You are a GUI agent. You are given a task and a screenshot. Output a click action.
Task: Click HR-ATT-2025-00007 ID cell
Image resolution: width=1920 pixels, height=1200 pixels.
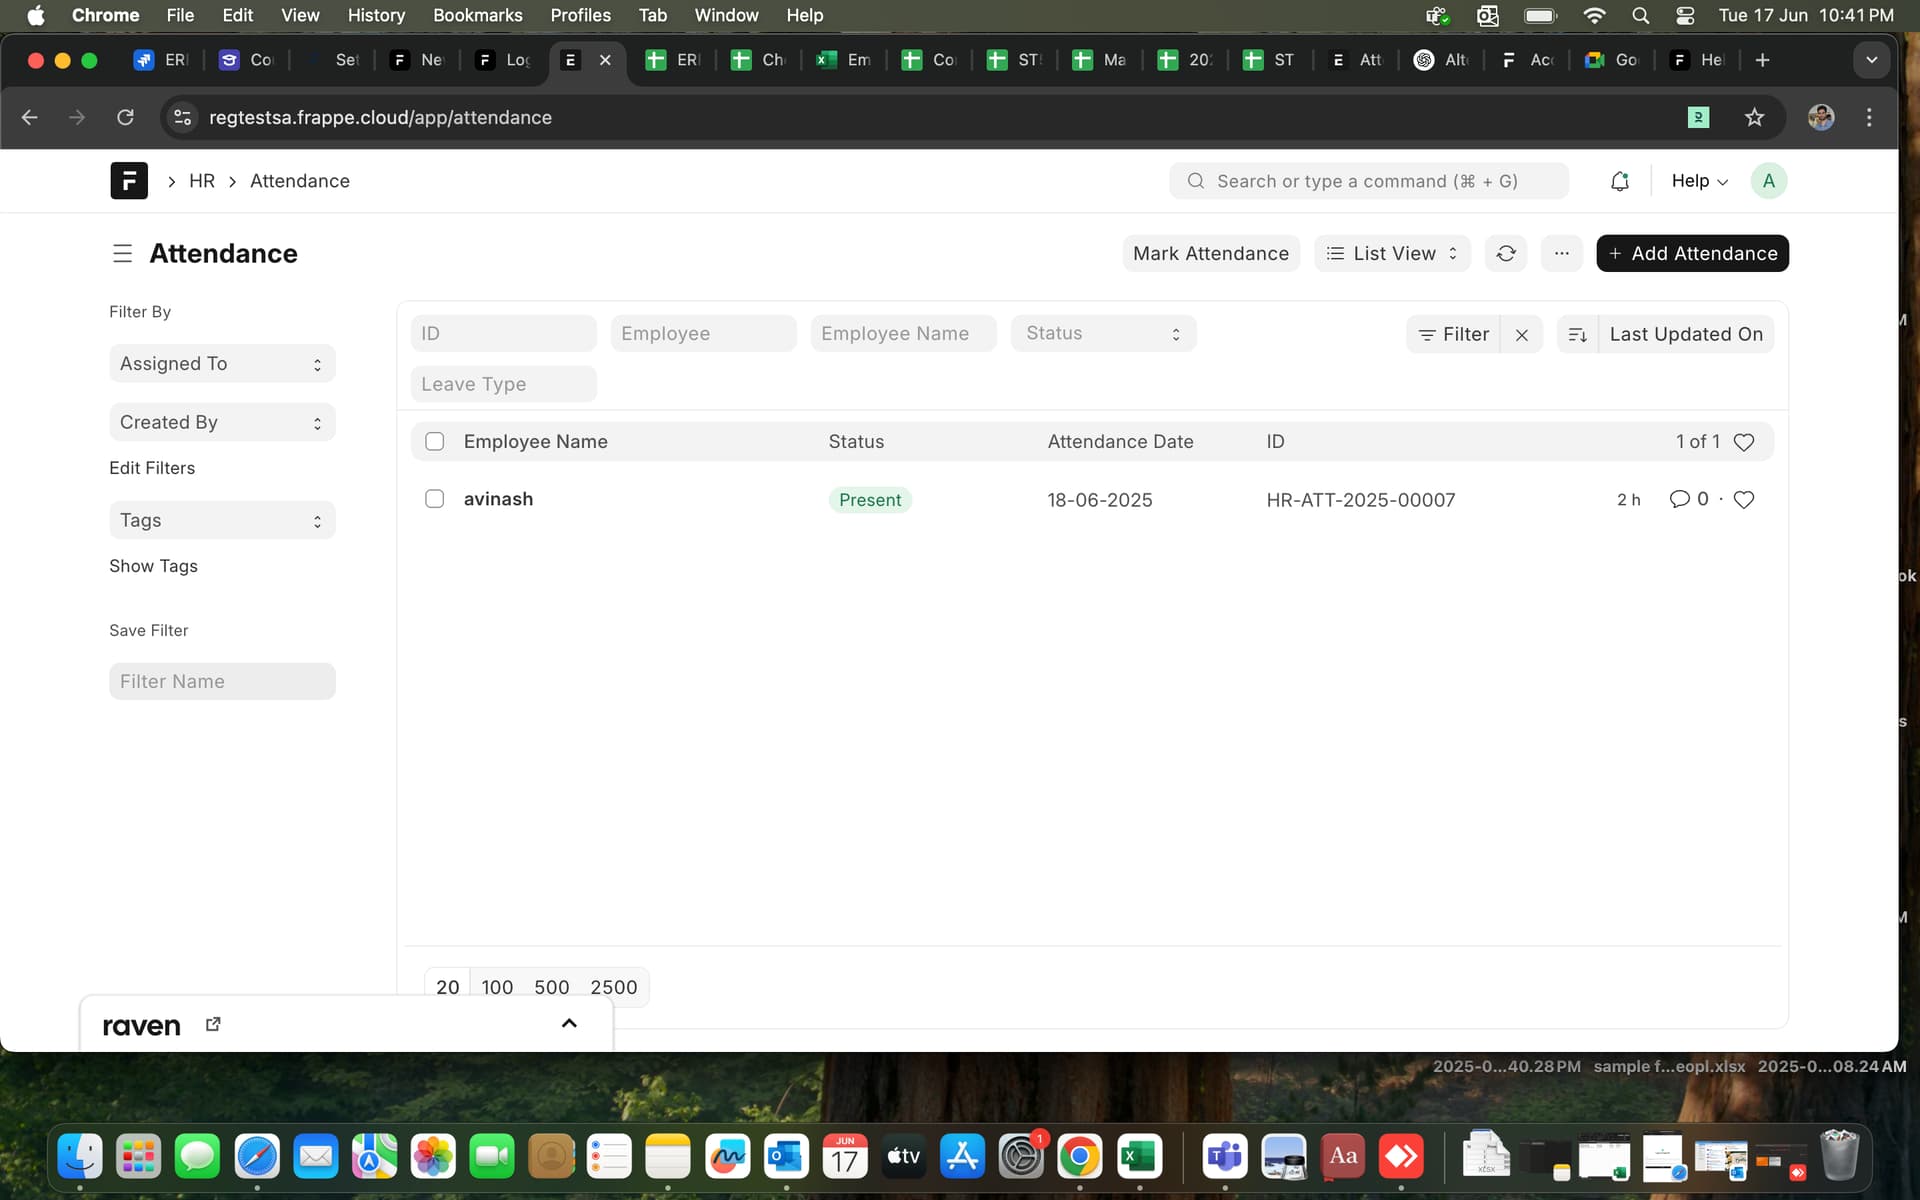pyautogui.click(x=1360, y=500)
